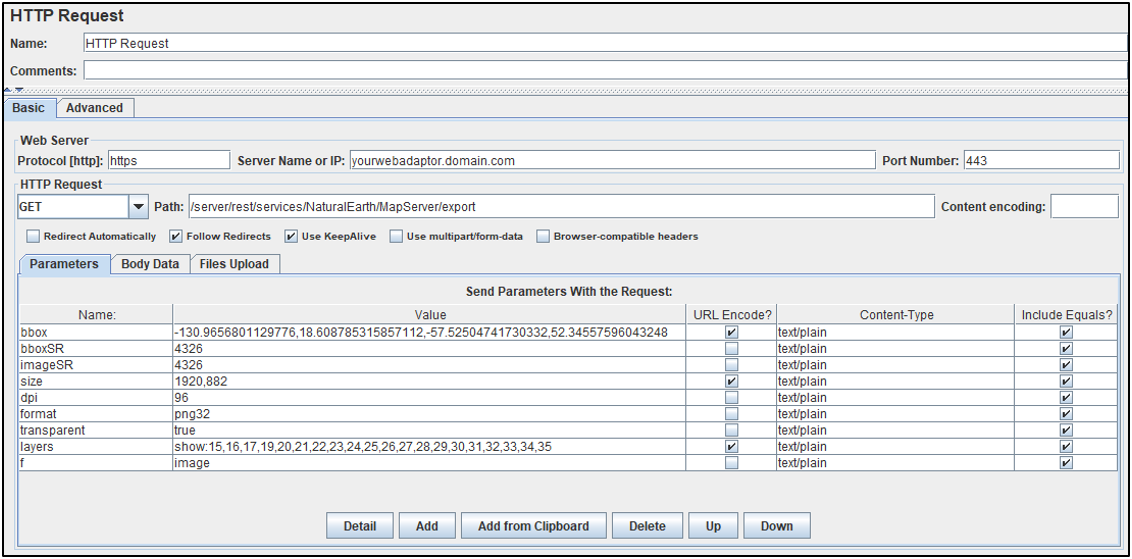This screenshot has height=559, width=1132.
Task: Click the Path input field
Action: (x=561, y=207)
